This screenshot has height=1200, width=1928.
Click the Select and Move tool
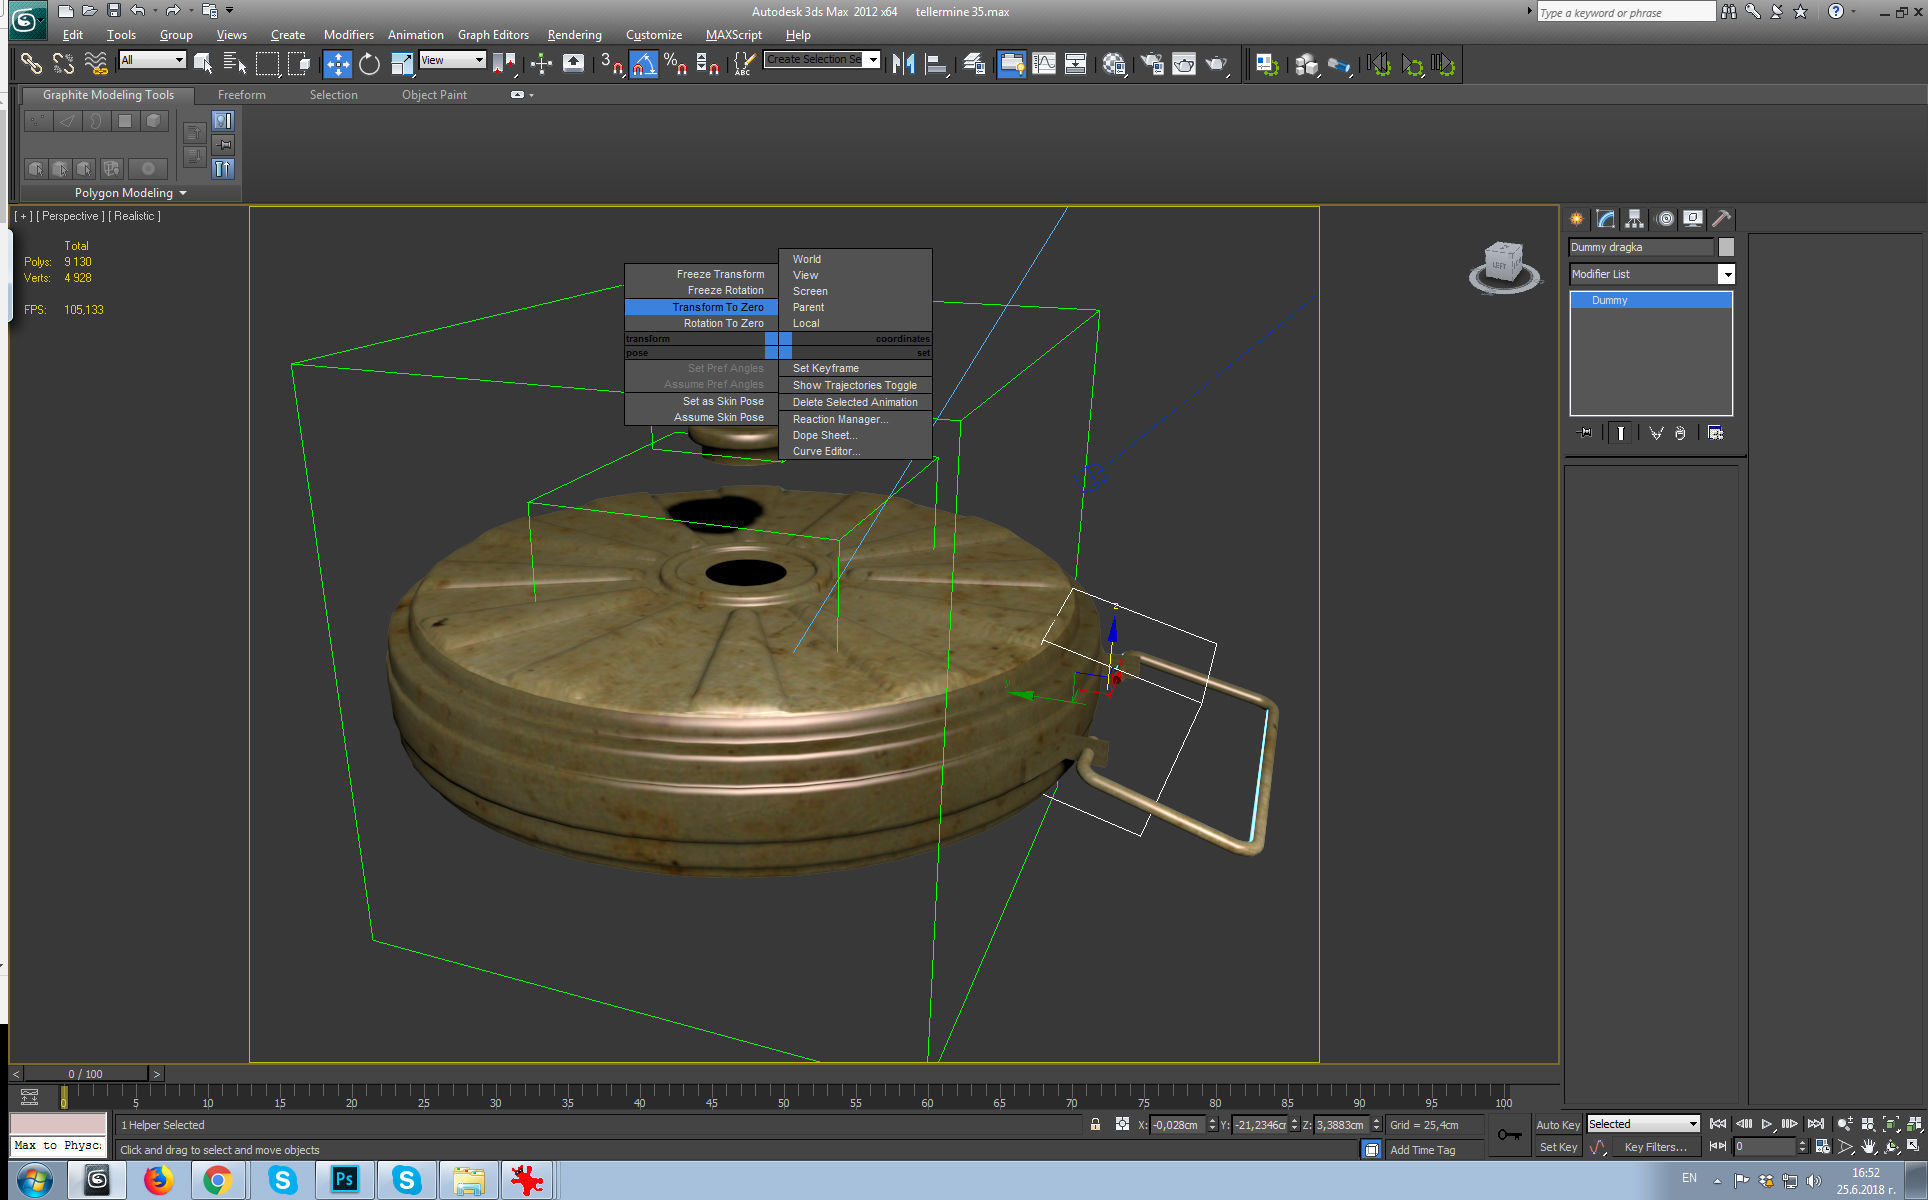pos(337,64)
